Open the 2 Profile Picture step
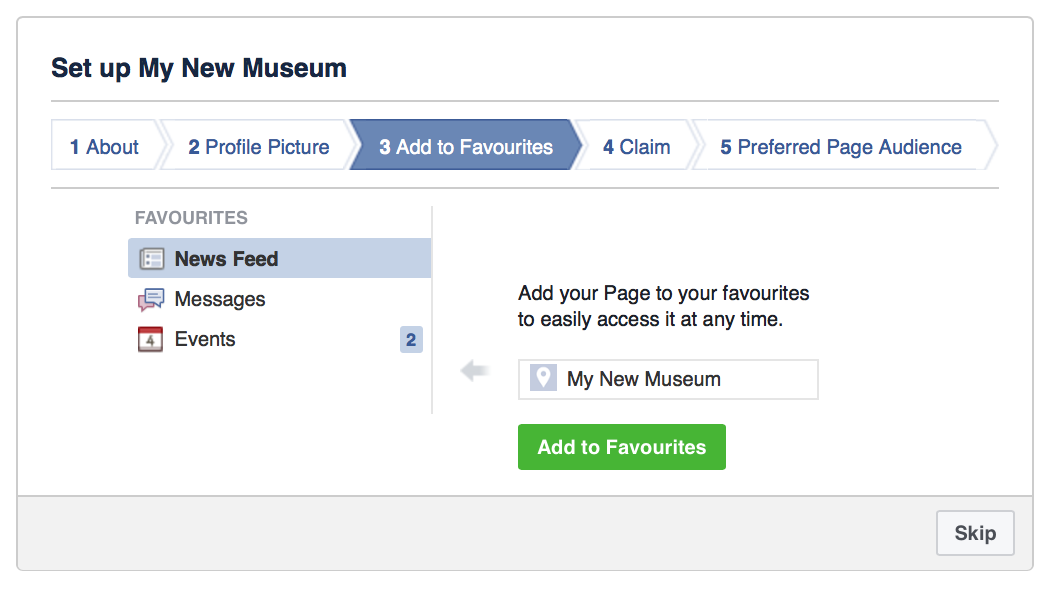 tap(259, 146)
